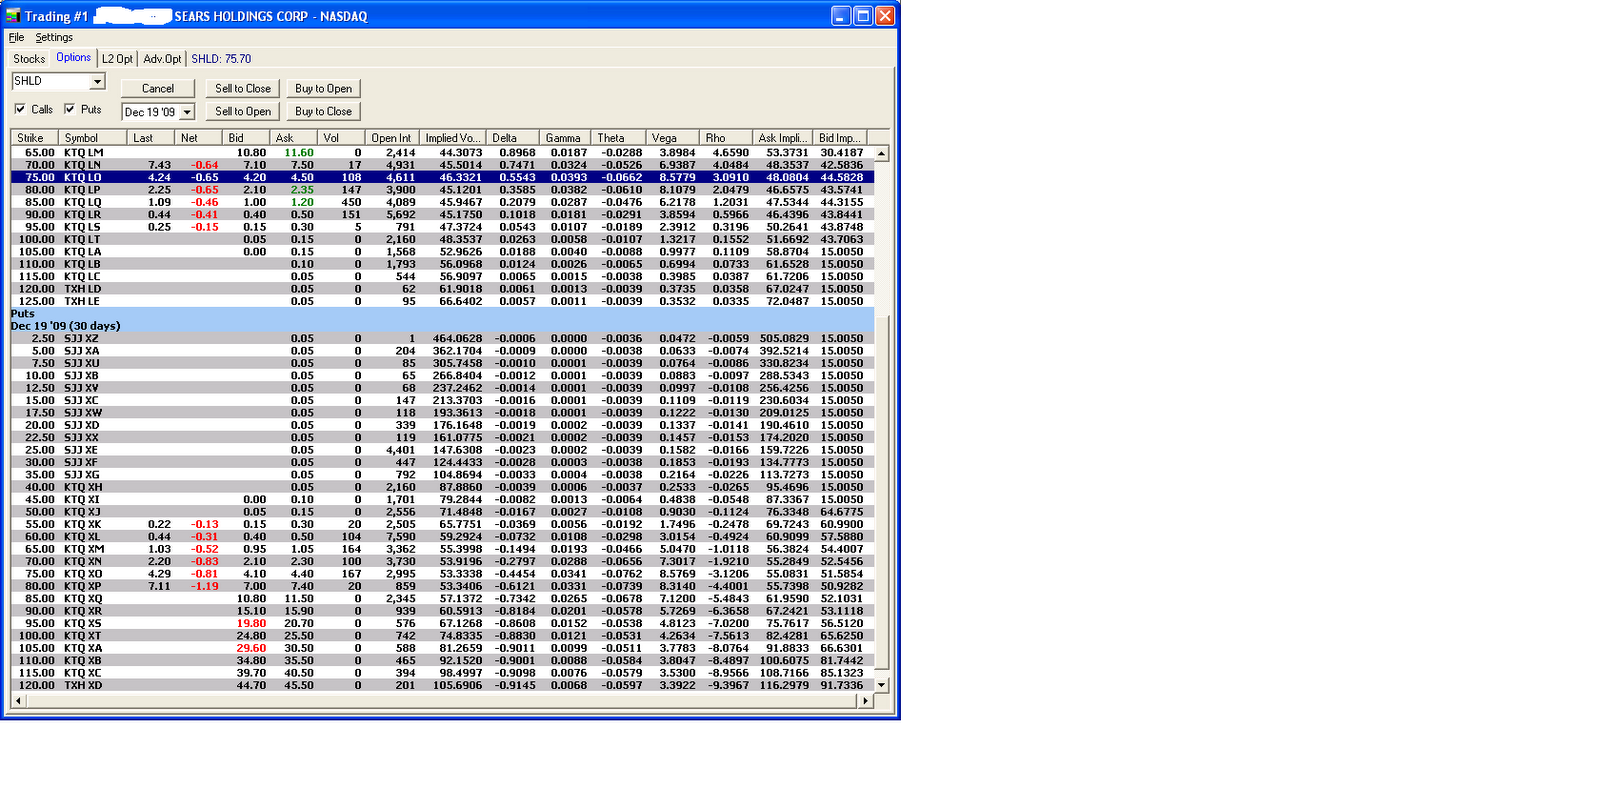Click the vertical scrollbar up arrow
1600x789 pixels.
pyautogui.click(x=881, y=153)
